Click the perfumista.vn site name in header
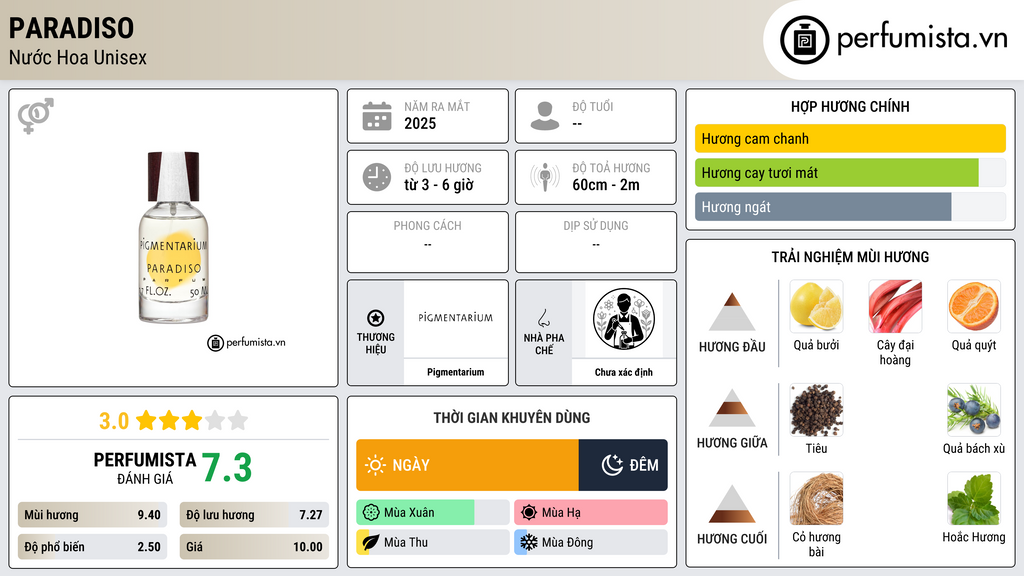1024x576 pixels. [922, 39]
